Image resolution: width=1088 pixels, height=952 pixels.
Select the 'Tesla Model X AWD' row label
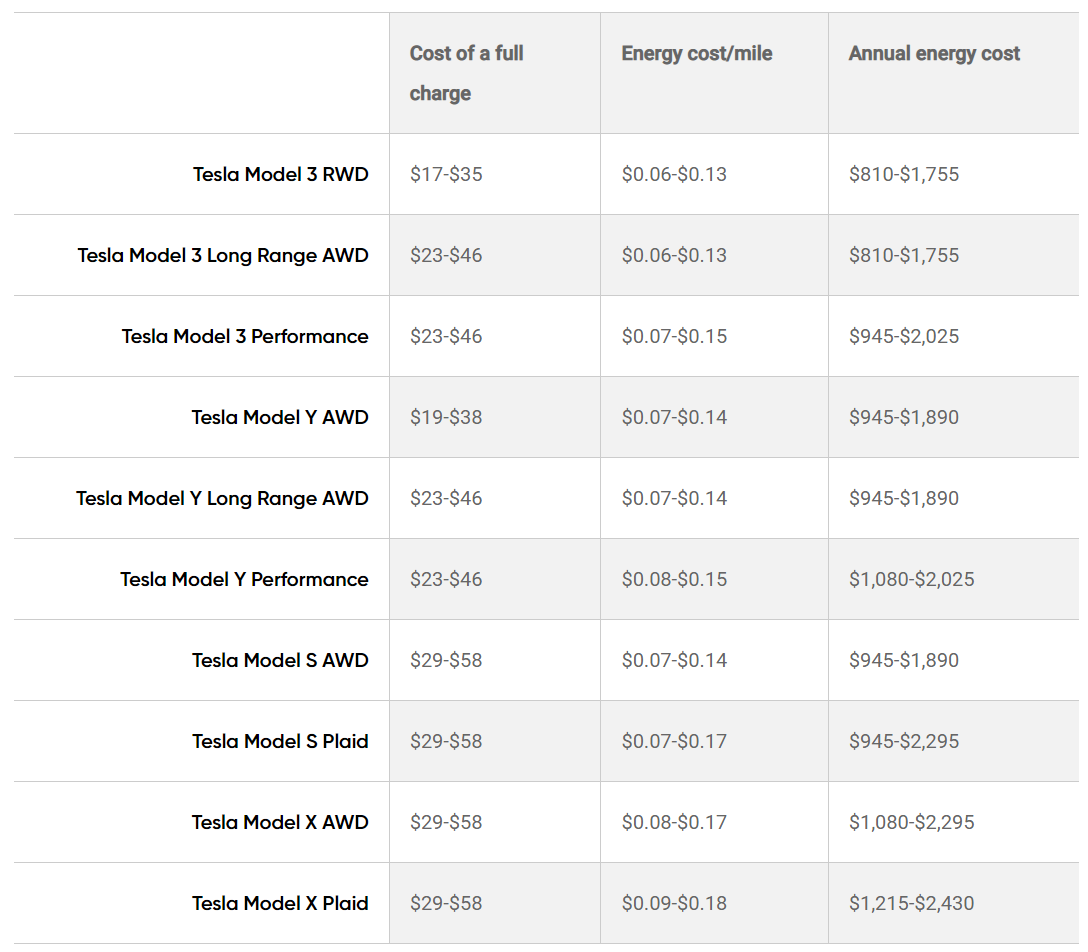tap(280, 822)
